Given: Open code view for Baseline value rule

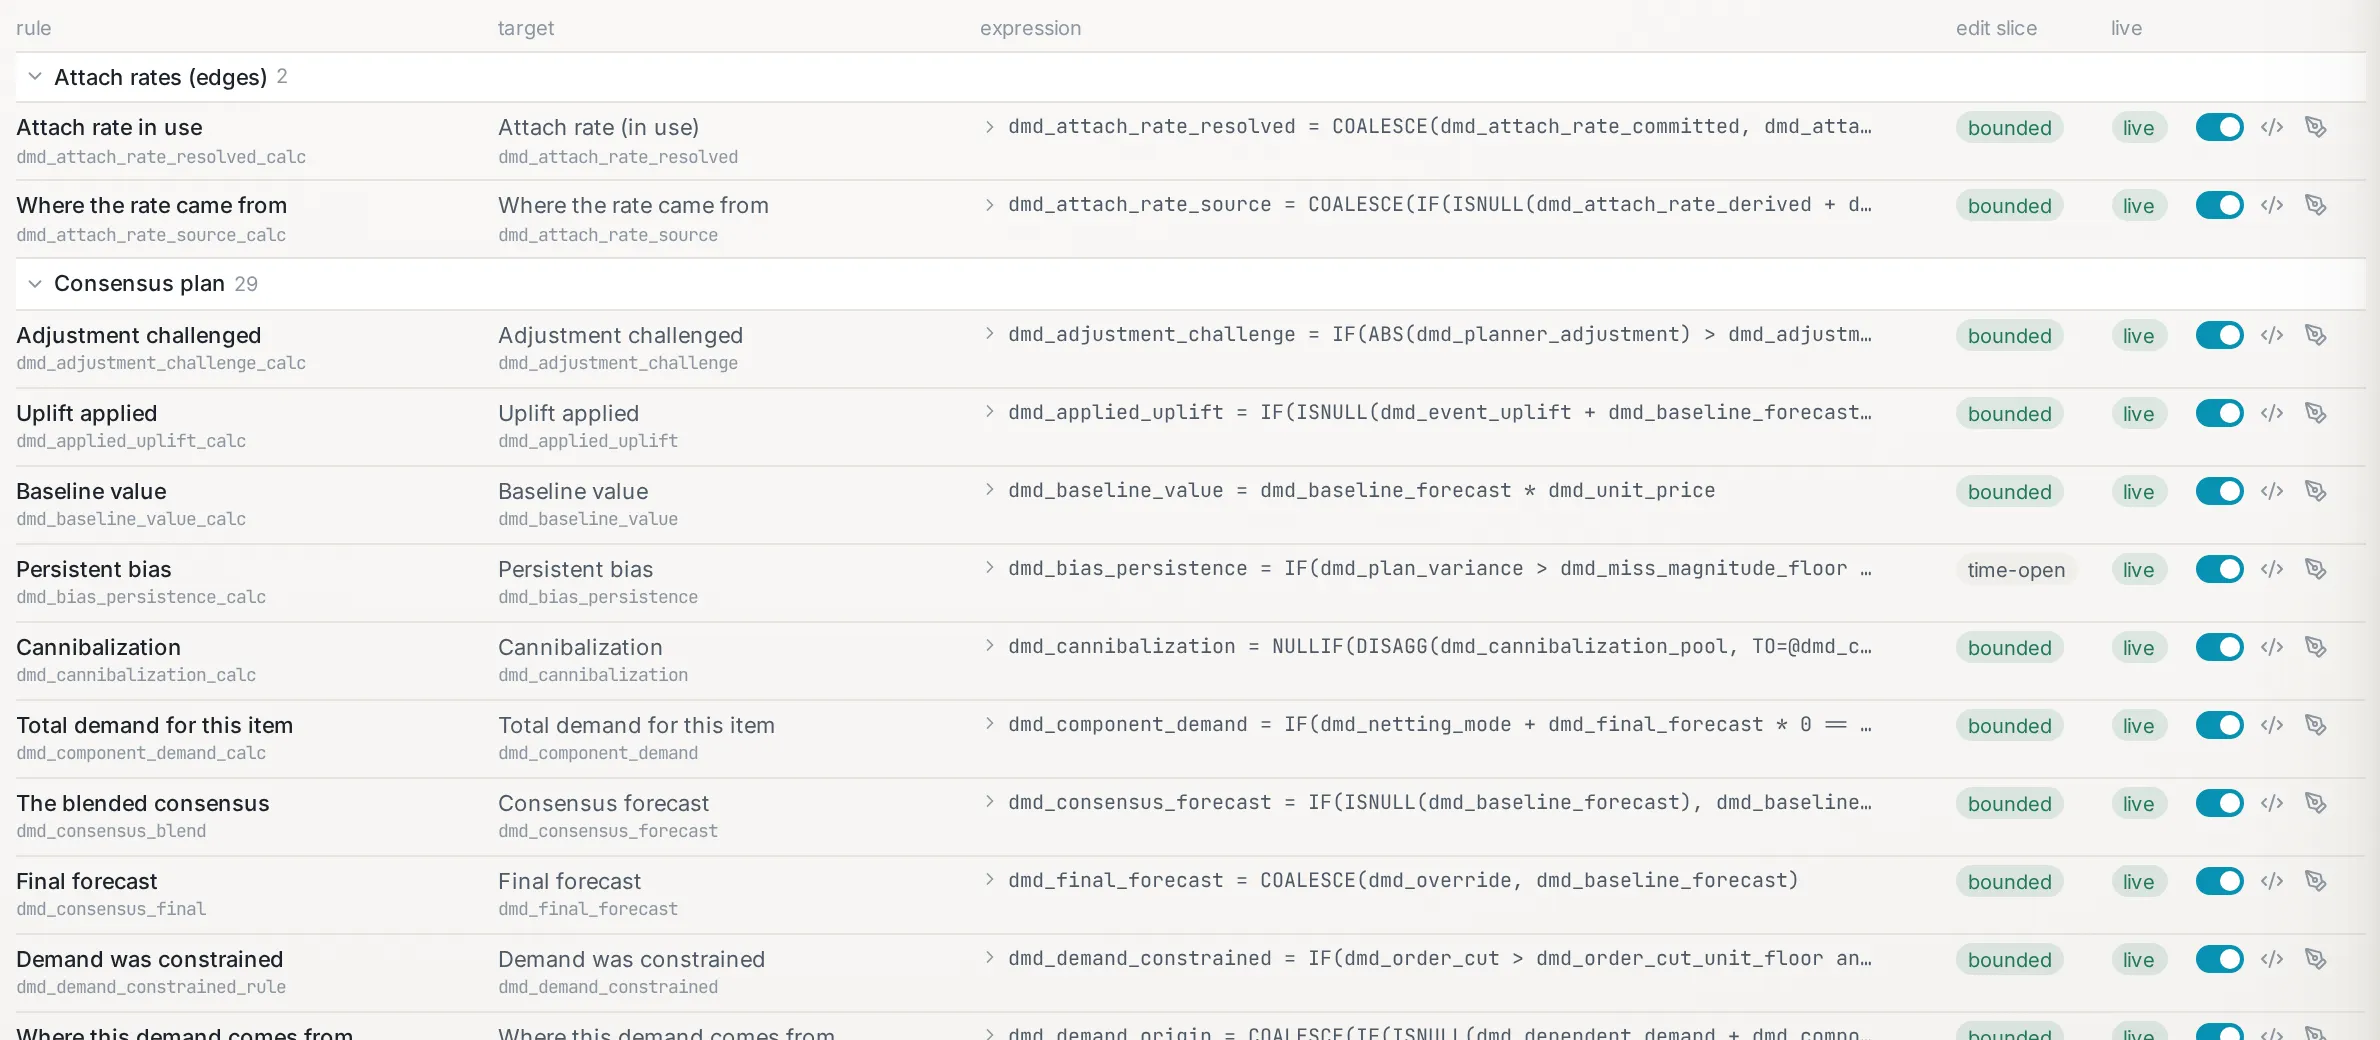Looking at the screenshot, I should pos(2272,491).
